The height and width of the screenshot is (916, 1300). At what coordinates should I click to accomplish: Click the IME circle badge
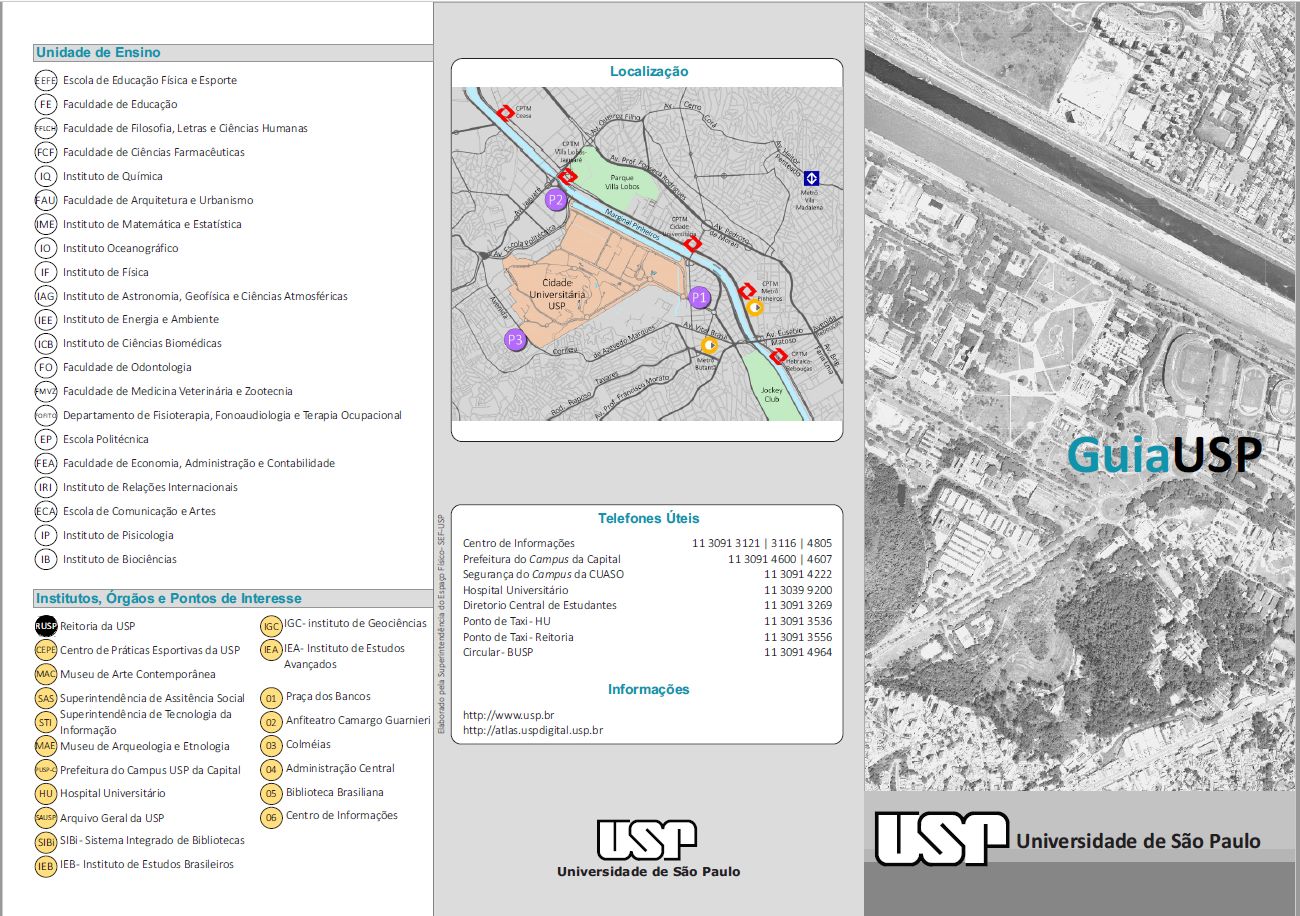click(x=45, y=224)
